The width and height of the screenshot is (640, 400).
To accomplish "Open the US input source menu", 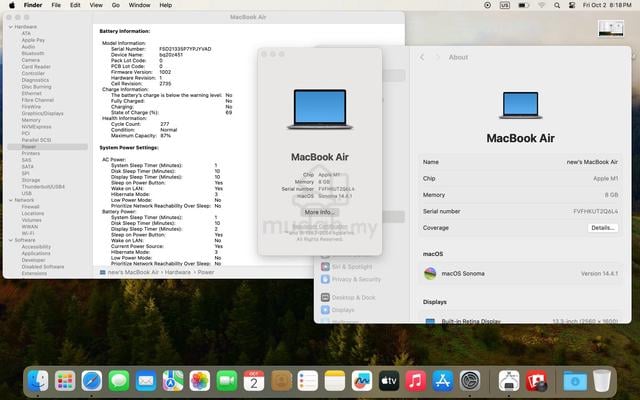I will point(505,5).
